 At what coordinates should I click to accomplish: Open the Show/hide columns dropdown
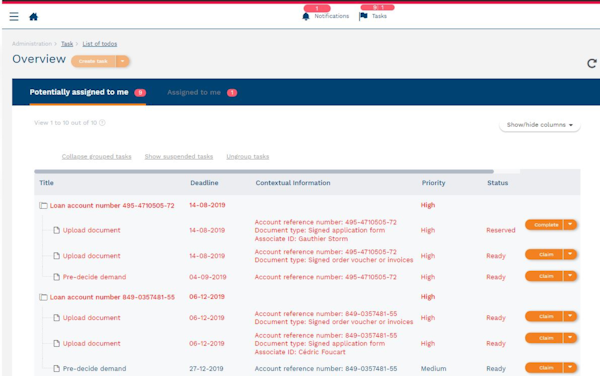(x=540, y=125)
